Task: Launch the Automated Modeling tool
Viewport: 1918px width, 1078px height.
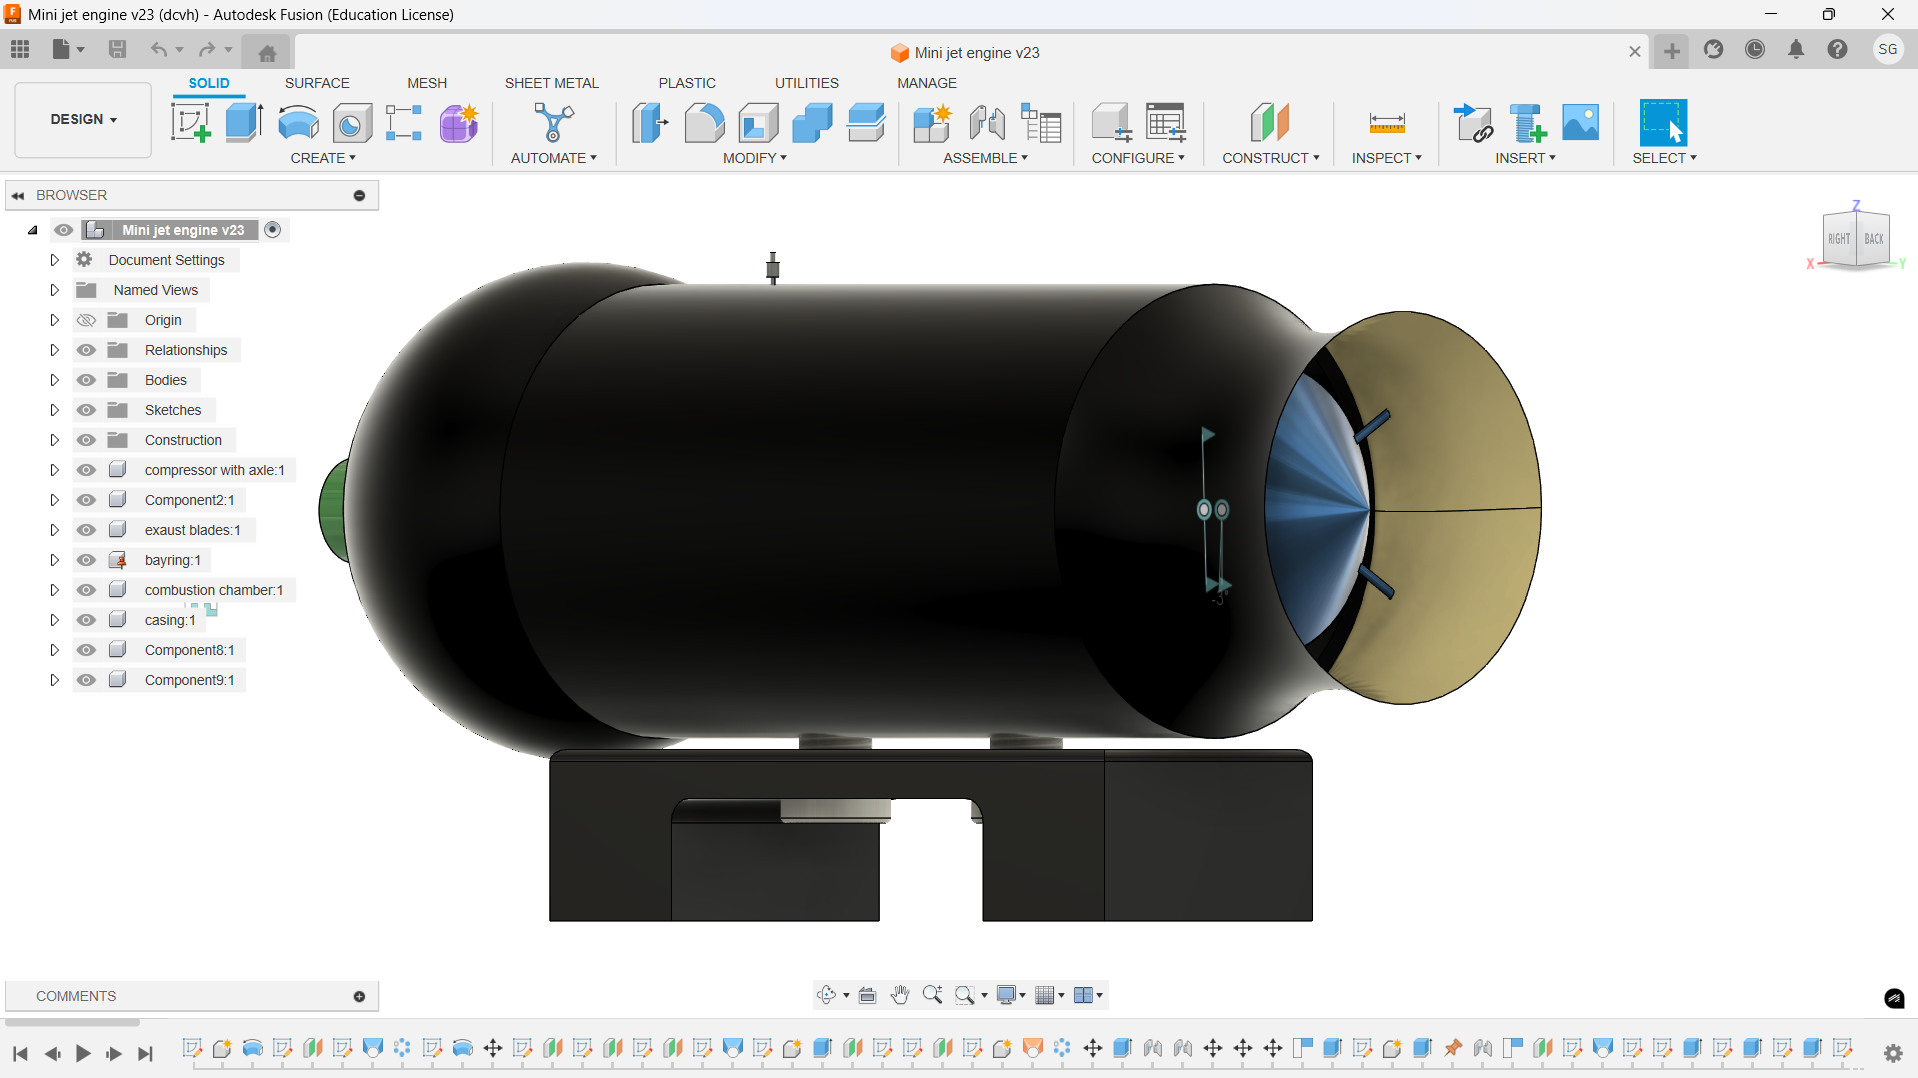Action: coord(553,123)
